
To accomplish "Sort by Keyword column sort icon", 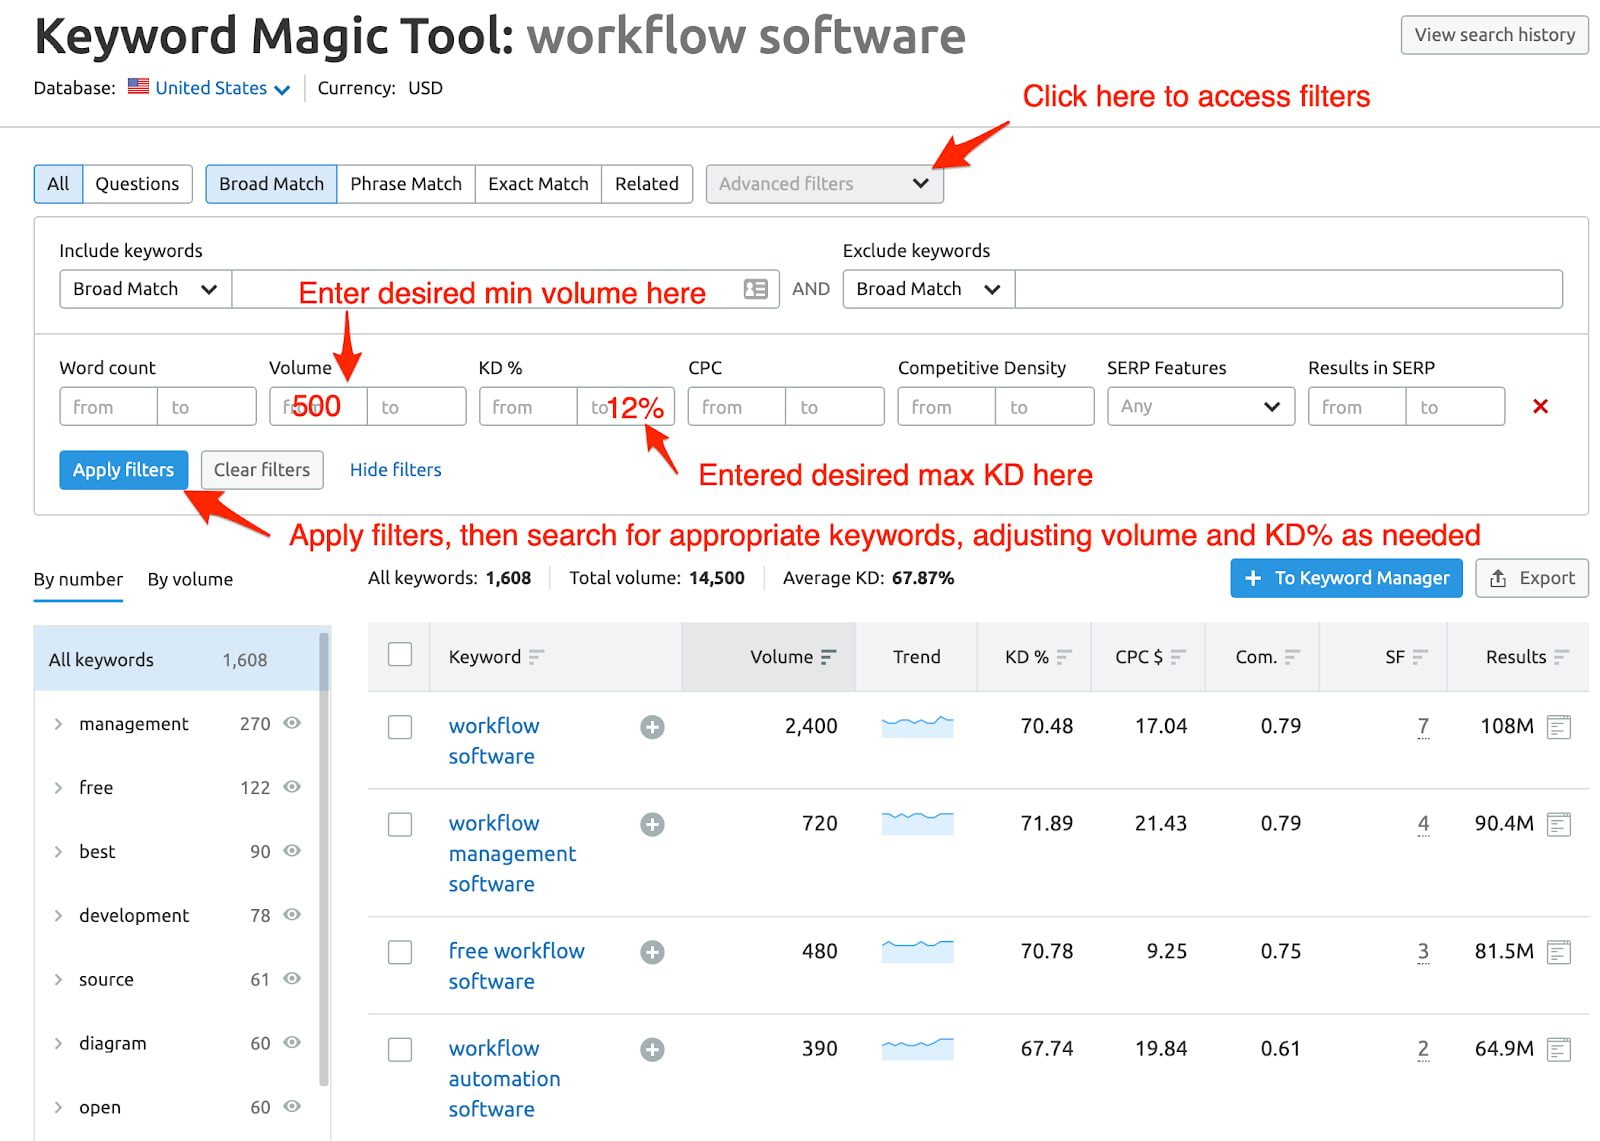I will [x=536, y=657].
